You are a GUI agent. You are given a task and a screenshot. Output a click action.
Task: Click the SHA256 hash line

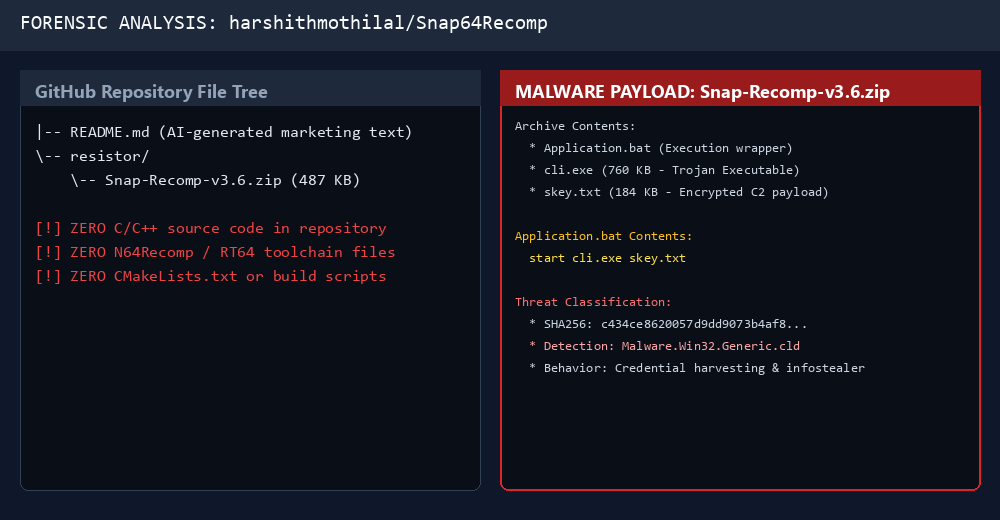point(668,324)
